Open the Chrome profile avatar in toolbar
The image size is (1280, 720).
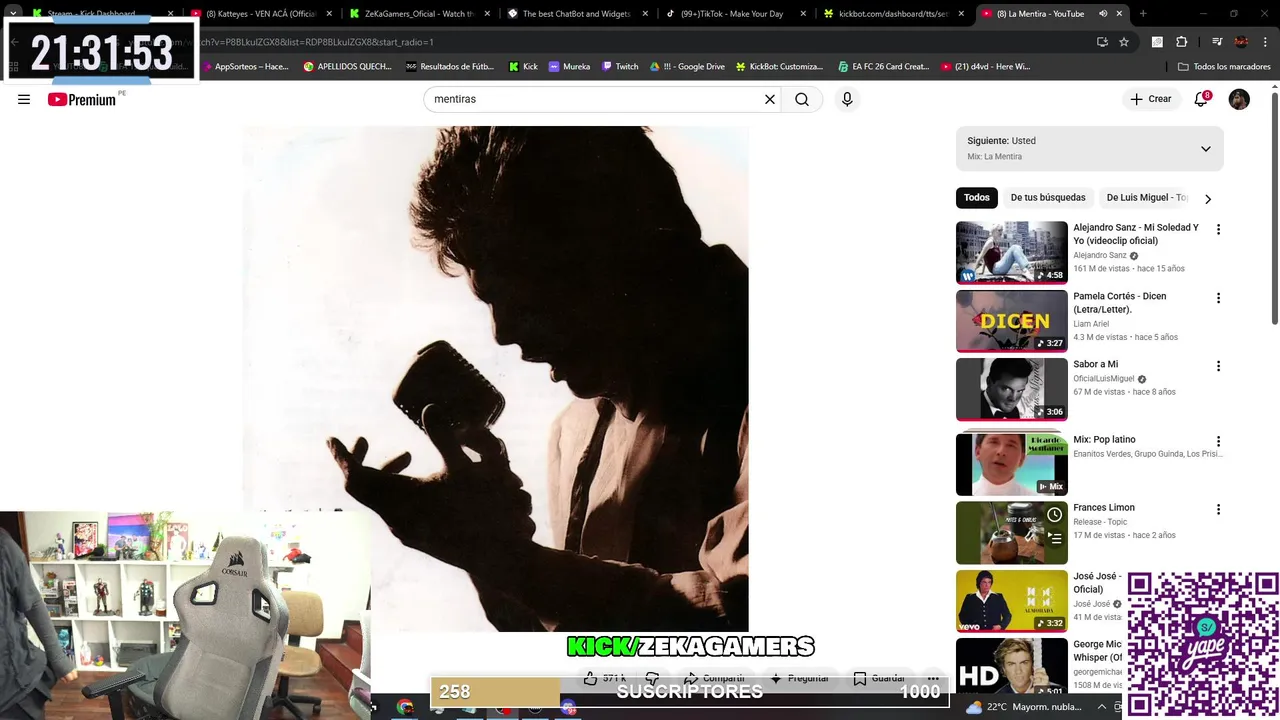(x=1241, y=42)
